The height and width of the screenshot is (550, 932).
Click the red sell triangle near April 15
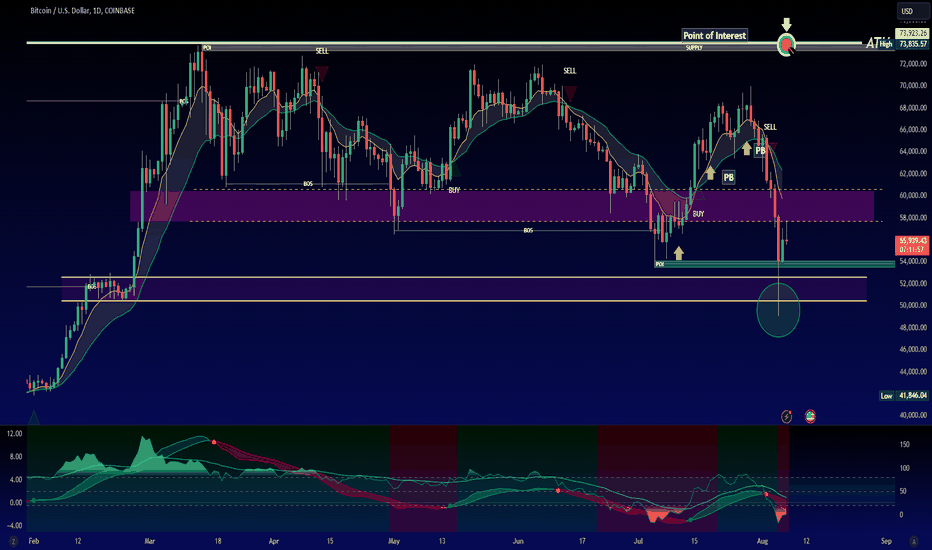322,74
